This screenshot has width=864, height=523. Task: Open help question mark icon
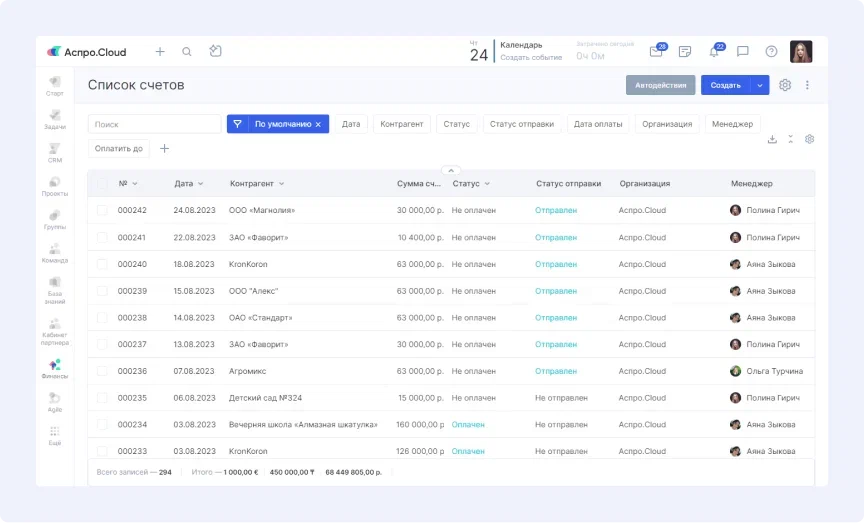click(x=771, y=51)
